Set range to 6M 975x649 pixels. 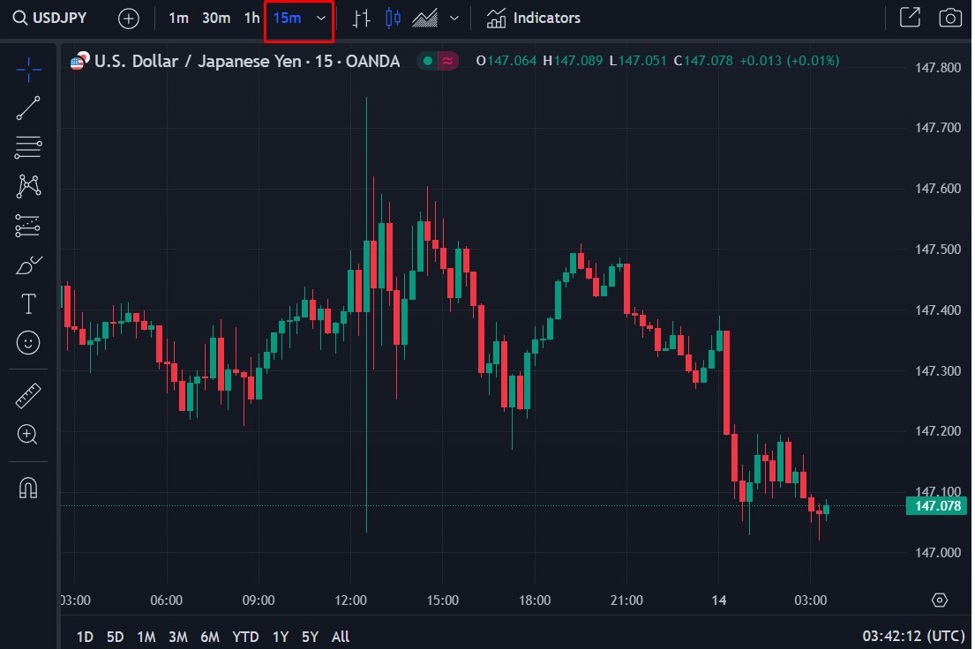[210, 637]
